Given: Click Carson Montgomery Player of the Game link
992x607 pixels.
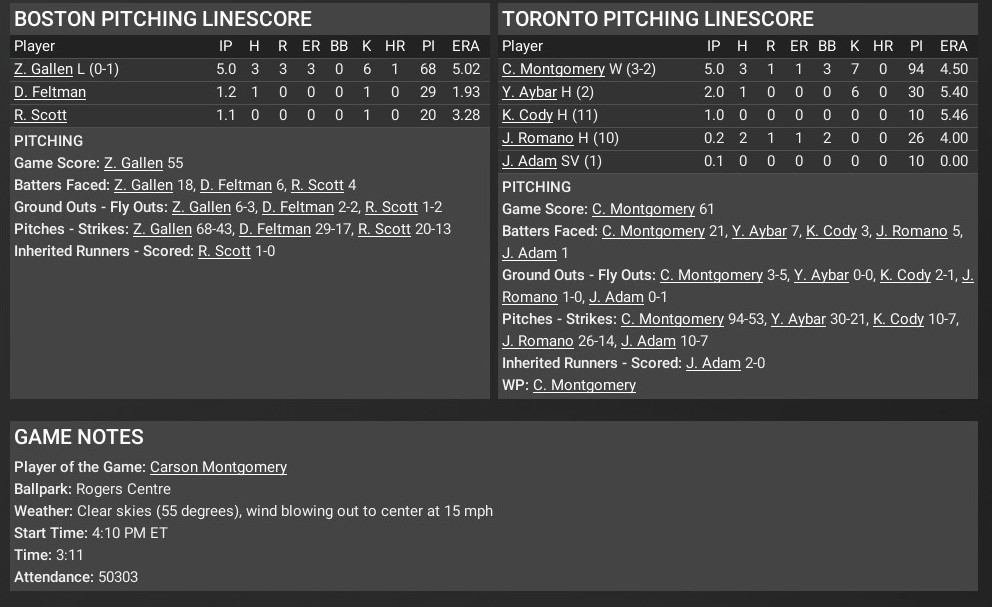Looking at the screenshot, I should tap(218, 467).
